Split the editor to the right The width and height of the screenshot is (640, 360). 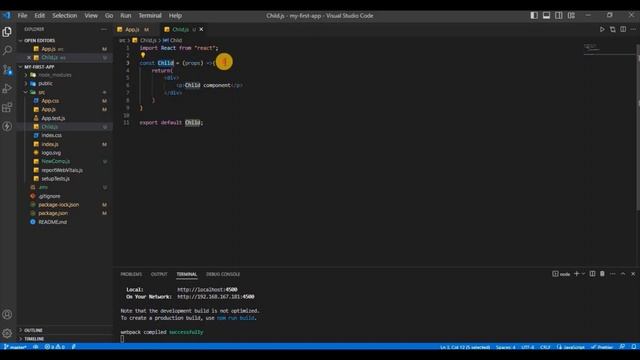tap(623, 29)
